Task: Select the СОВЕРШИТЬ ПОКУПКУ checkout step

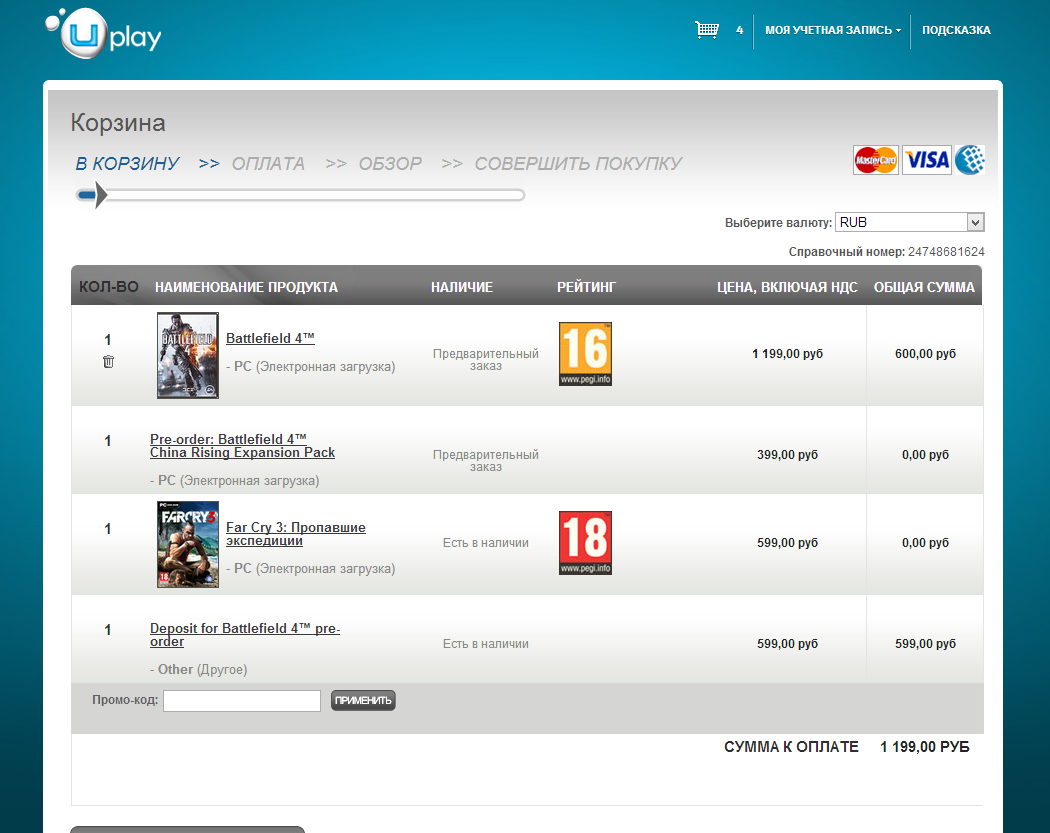Action: (x=578, y=163)
